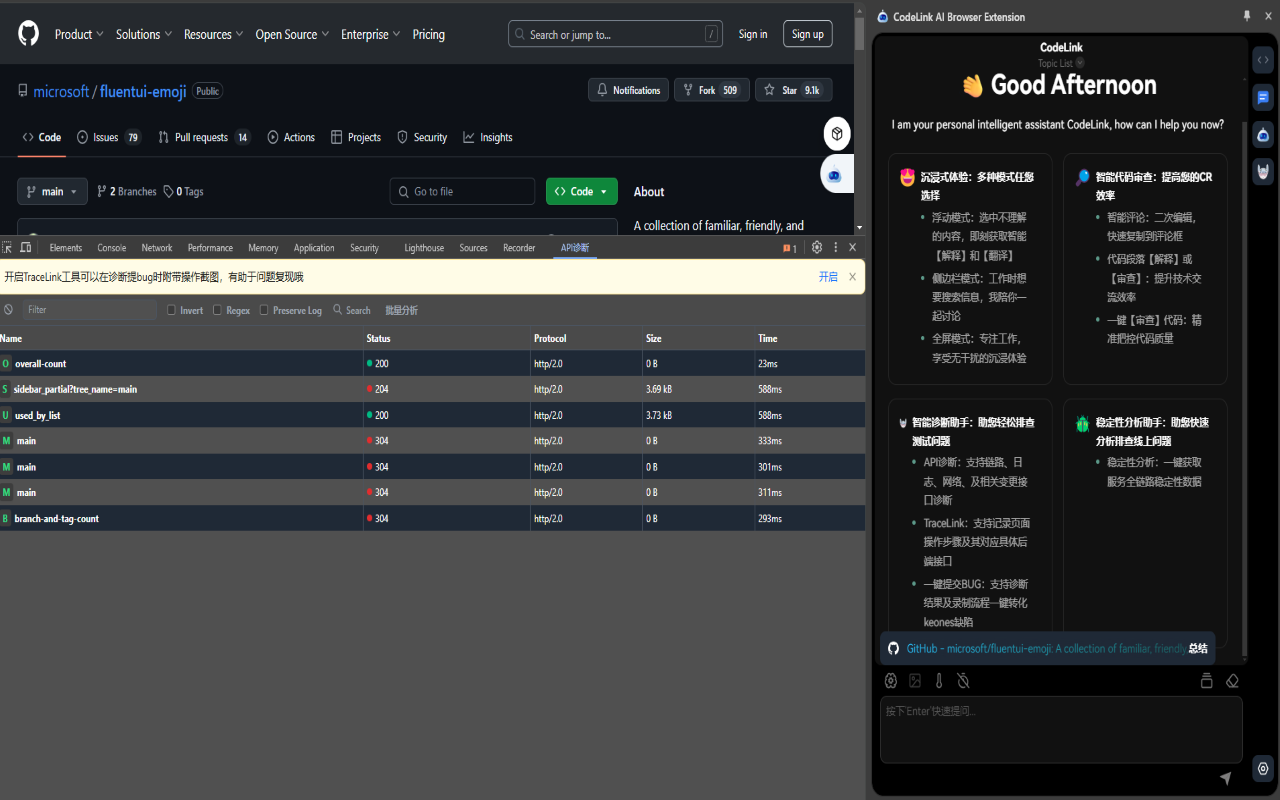Image resolution: width=1280 pixels, height=800 pixels.
Task: Turn on Preserve Log checkbox
Action: click(265, 310)
